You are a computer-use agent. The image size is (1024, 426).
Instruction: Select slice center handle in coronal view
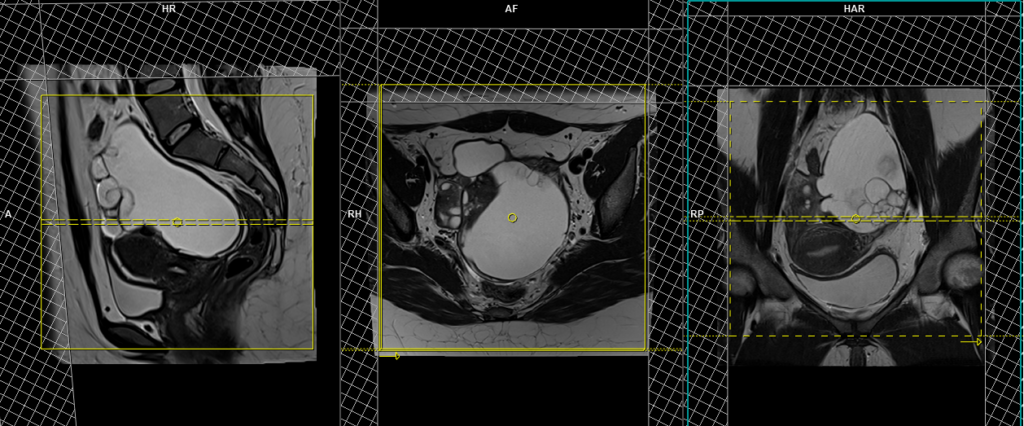pos(856,219)
